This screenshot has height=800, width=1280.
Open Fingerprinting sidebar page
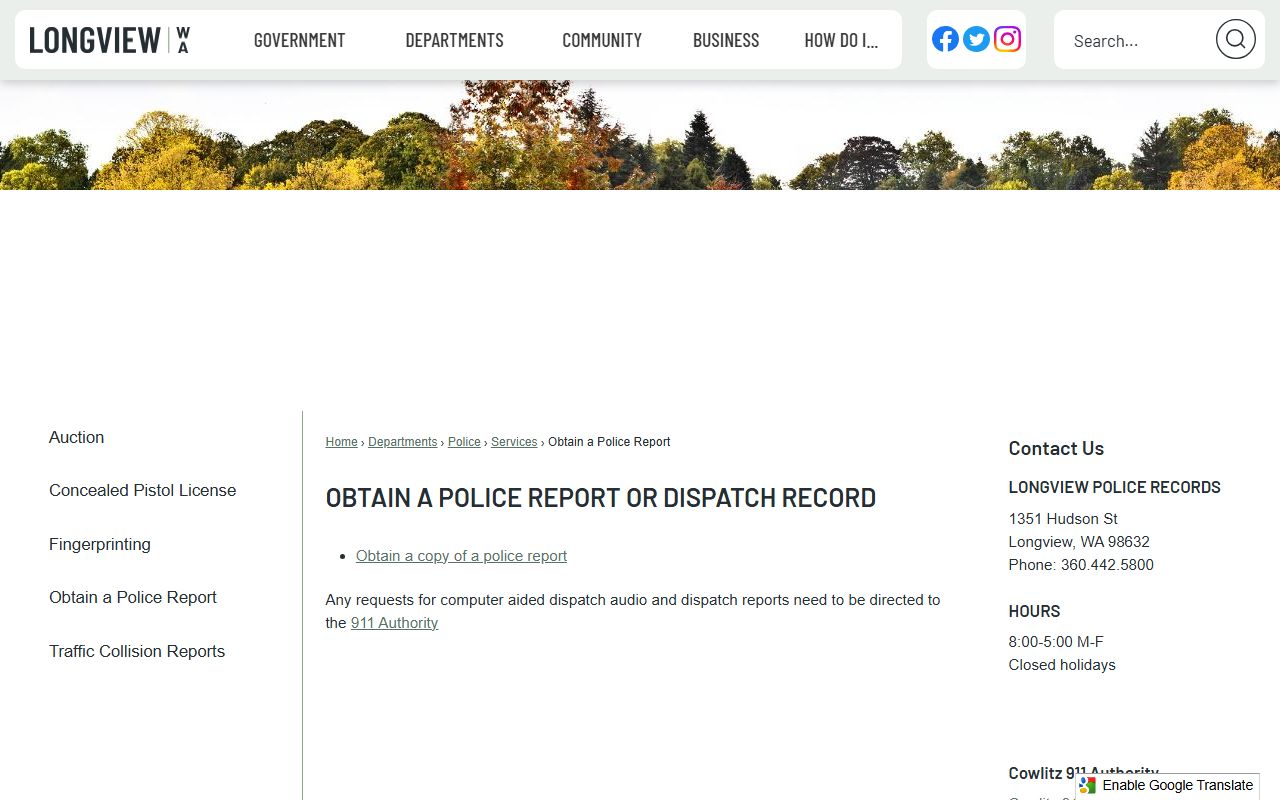[100, 544]
